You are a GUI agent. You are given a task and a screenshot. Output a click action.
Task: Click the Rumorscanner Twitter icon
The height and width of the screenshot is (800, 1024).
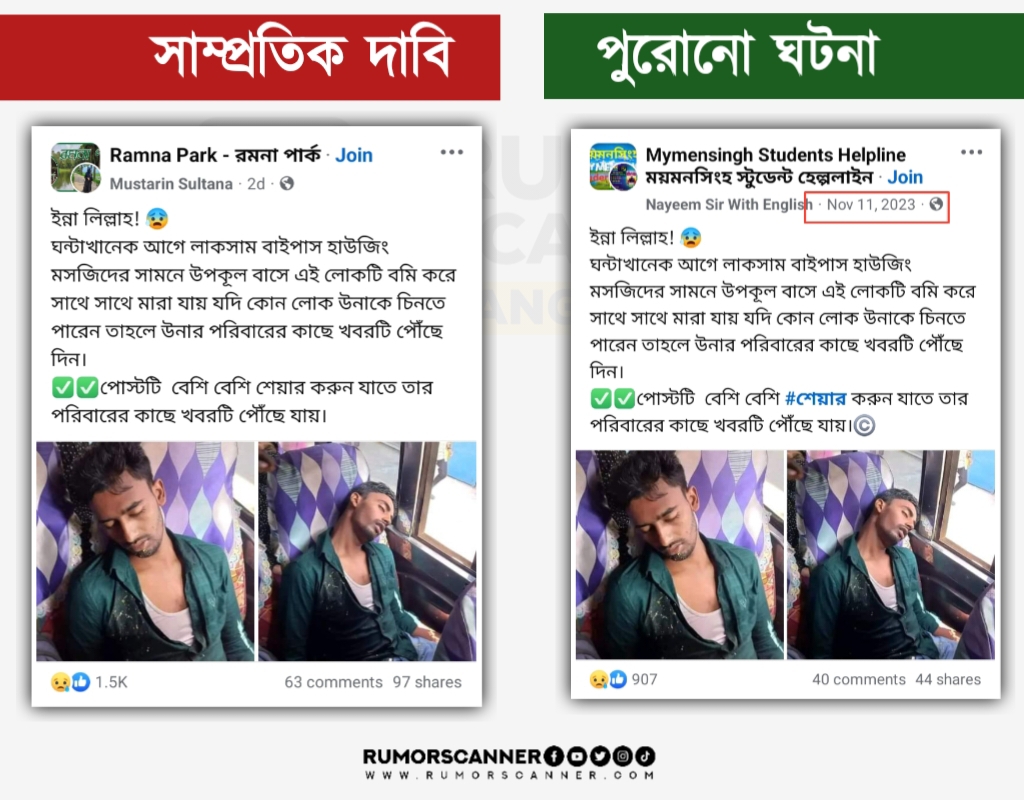pyautogui.click(x=600, y=756)
